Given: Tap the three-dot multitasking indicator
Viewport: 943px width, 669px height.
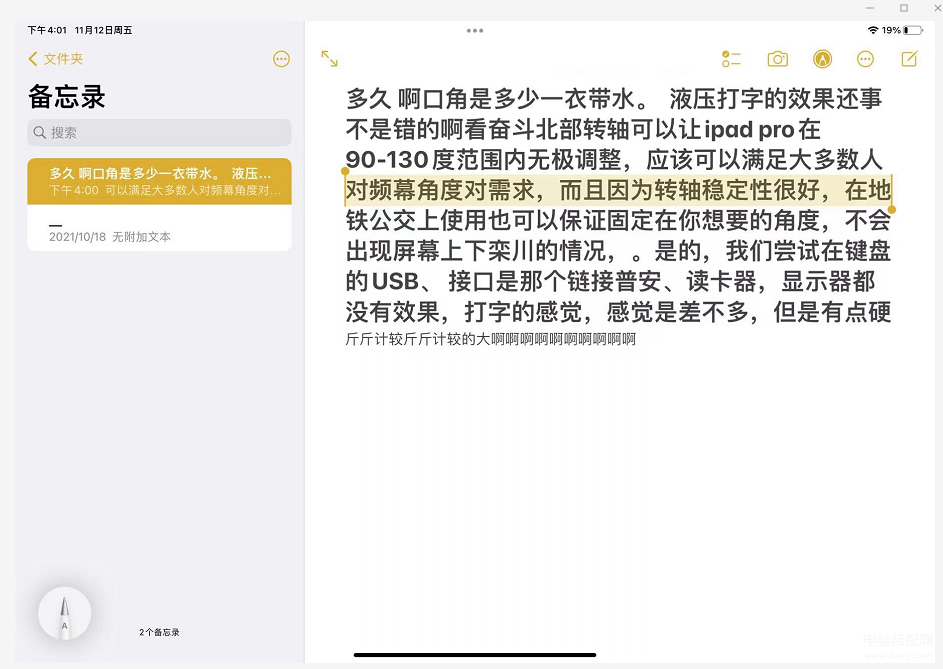Looking at the screenshot, I should [475, 31].
